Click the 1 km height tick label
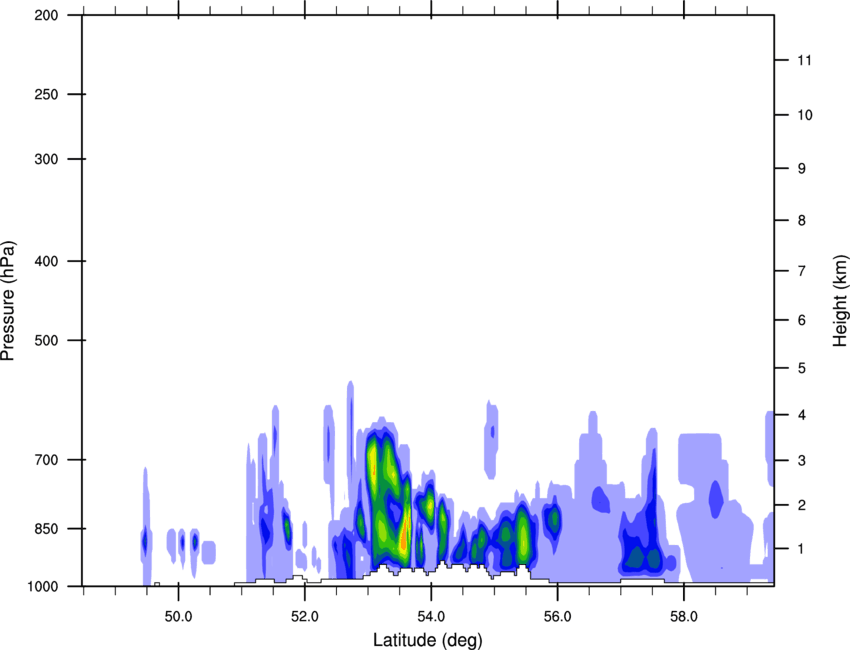This screenshot has width=850, height=650. click(802, 549)
